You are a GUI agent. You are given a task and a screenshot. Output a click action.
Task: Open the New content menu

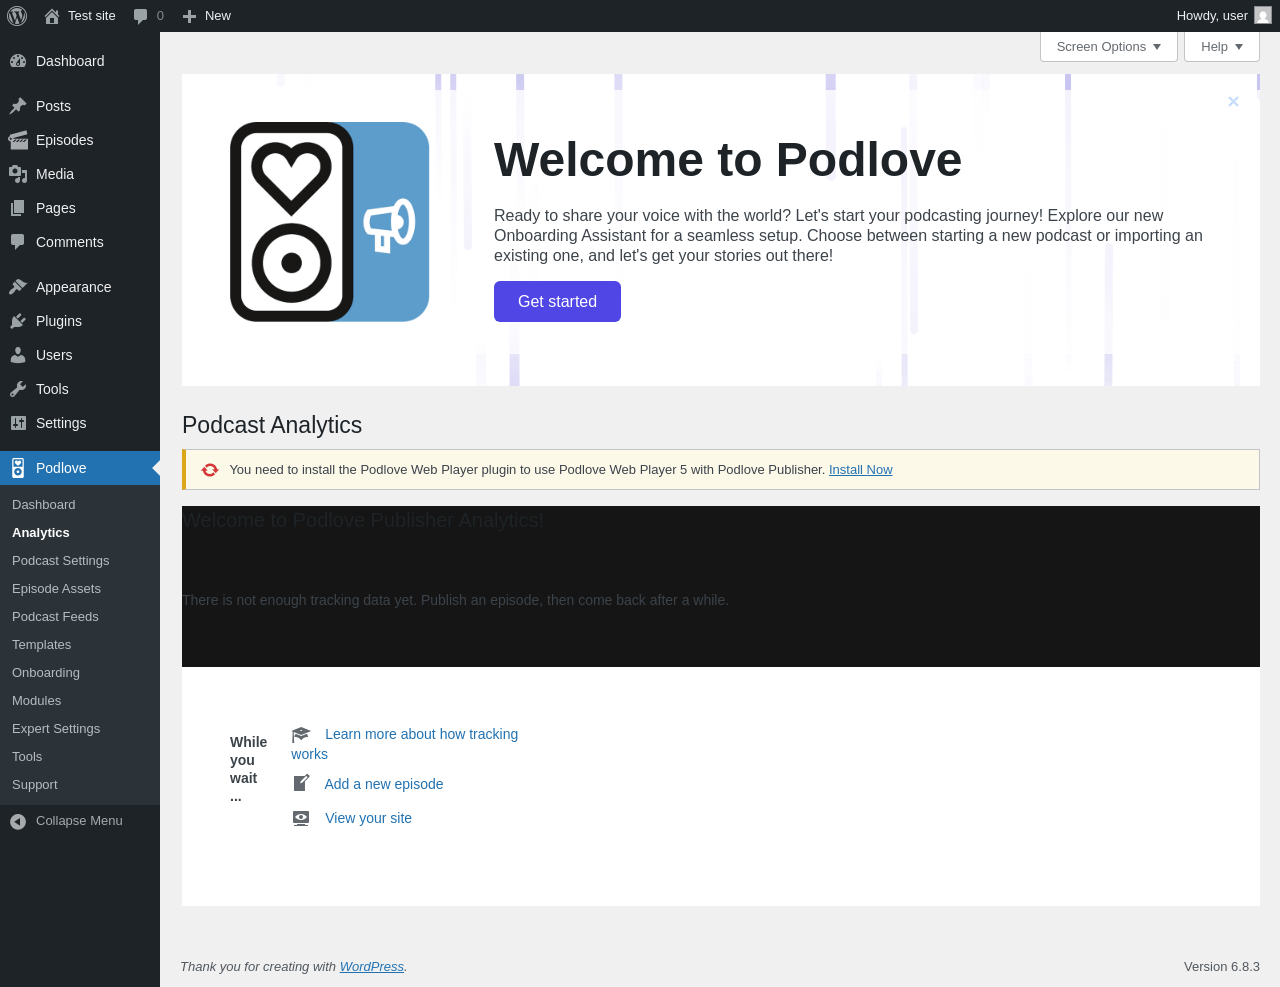(x=206, y=16)
